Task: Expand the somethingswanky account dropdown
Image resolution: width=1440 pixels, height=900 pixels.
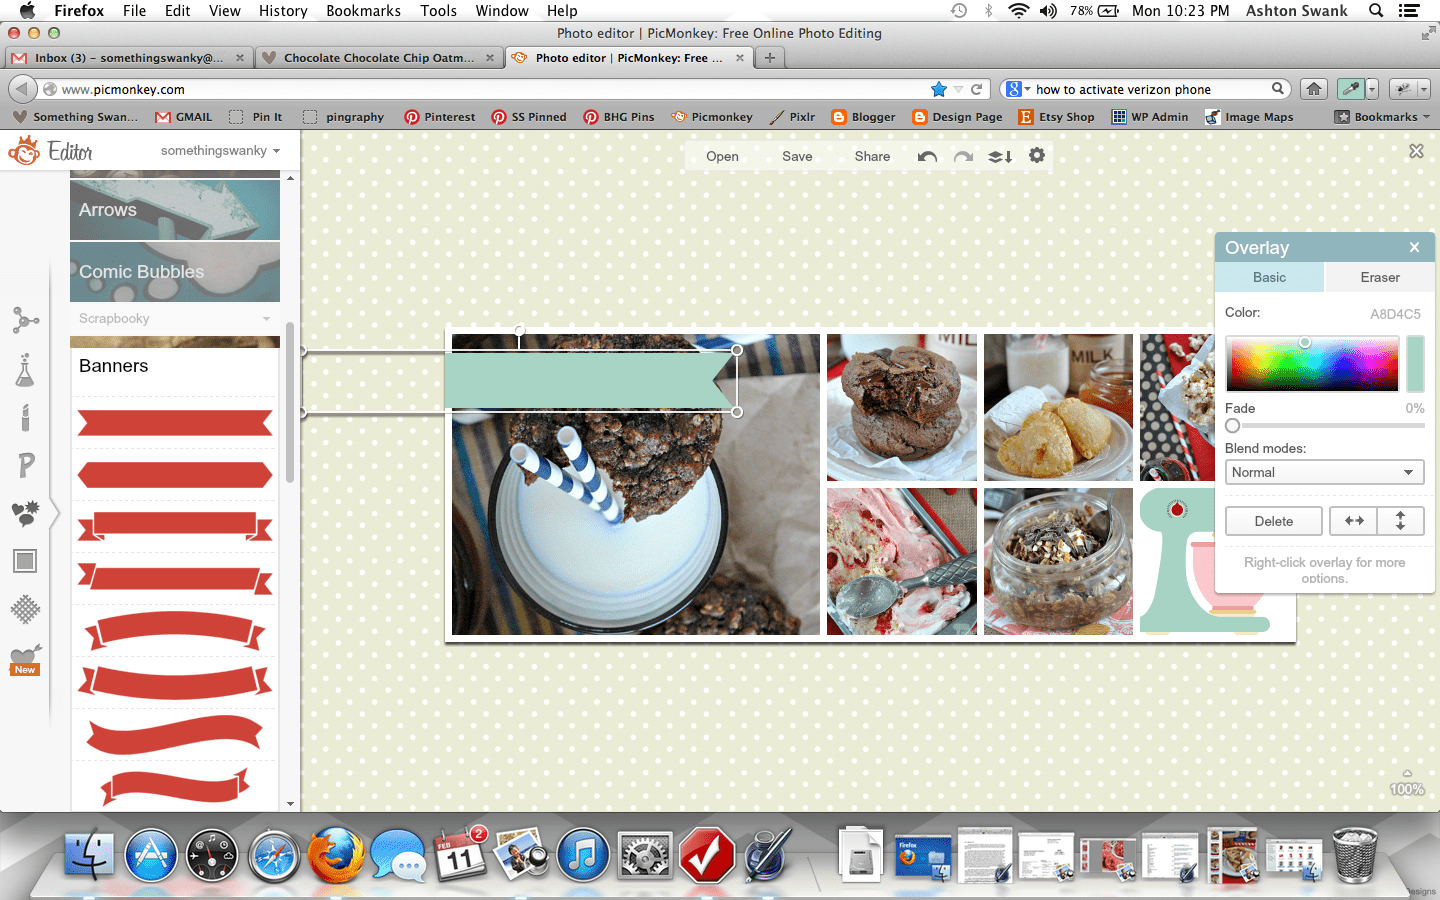Action: 220,151
